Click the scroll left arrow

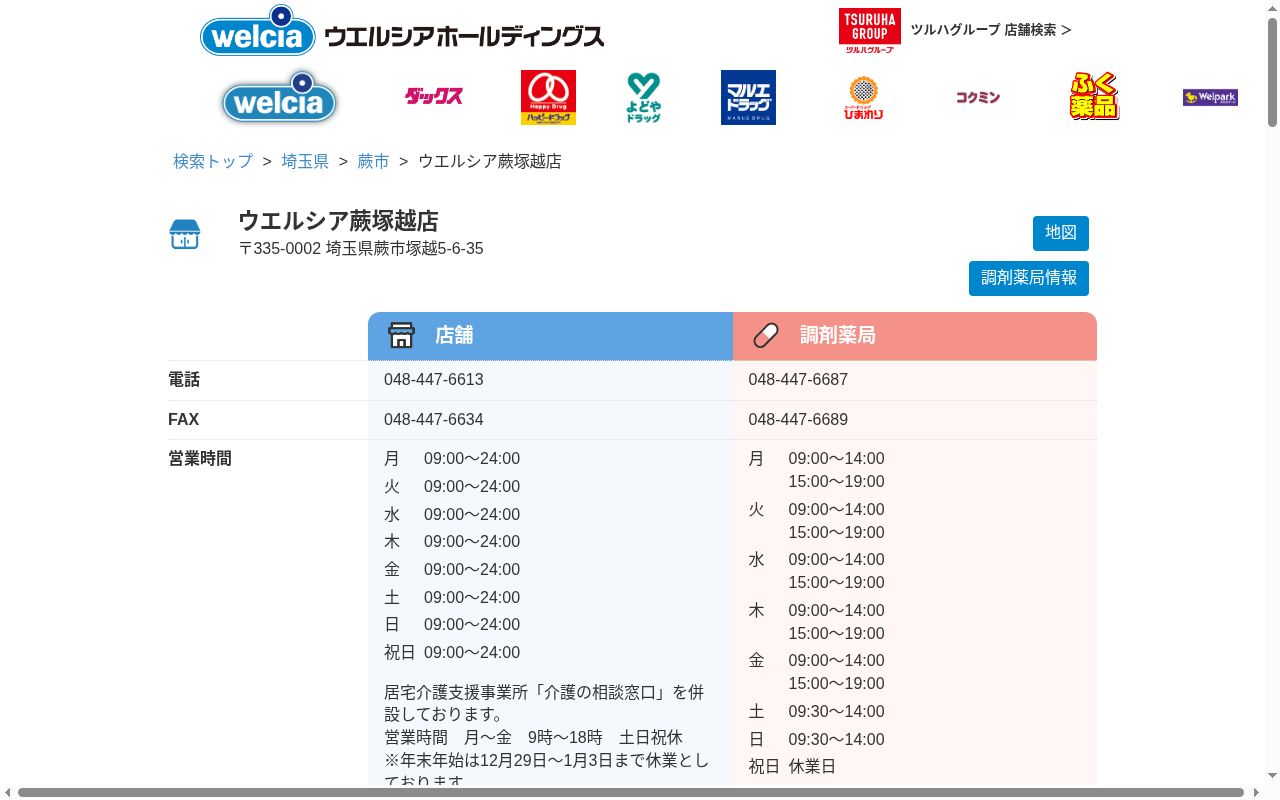click(x=8, y=793)
